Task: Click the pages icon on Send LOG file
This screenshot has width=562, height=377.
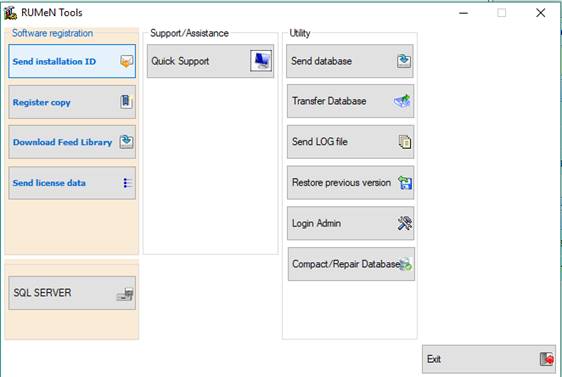Action: click(405, 142)
